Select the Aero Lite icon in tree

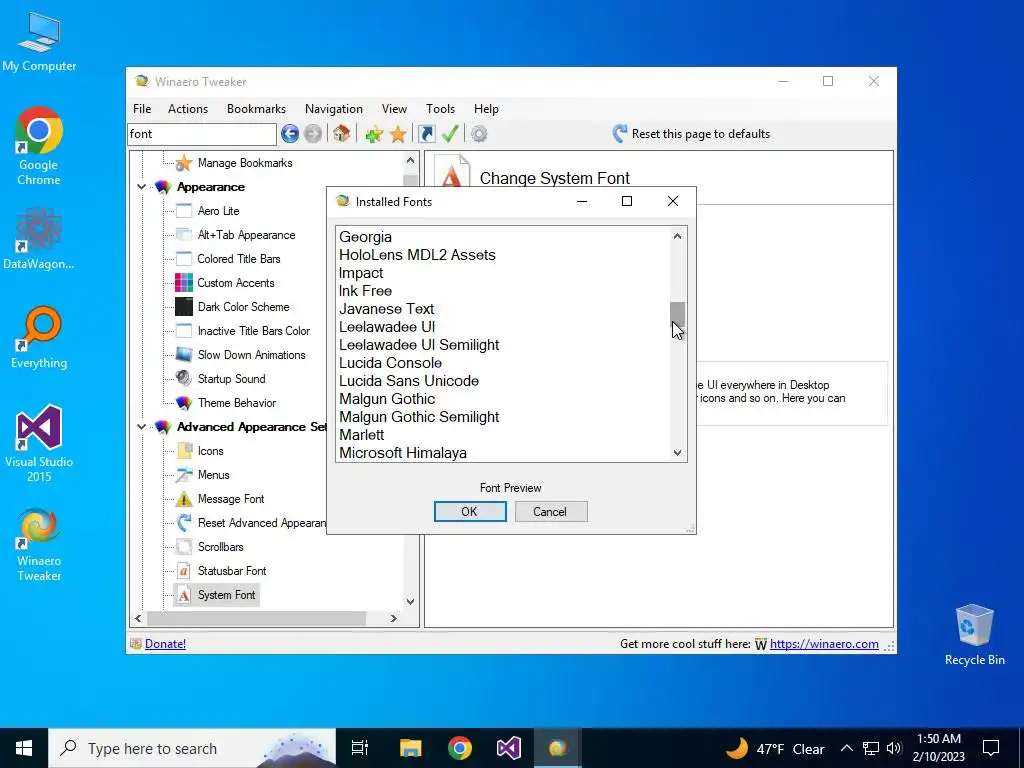click(x=184, y=211)
